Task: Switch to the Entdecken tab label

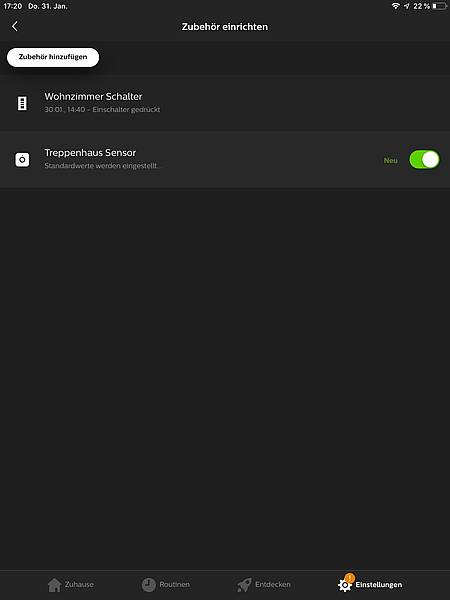Action: coord(273,584)
